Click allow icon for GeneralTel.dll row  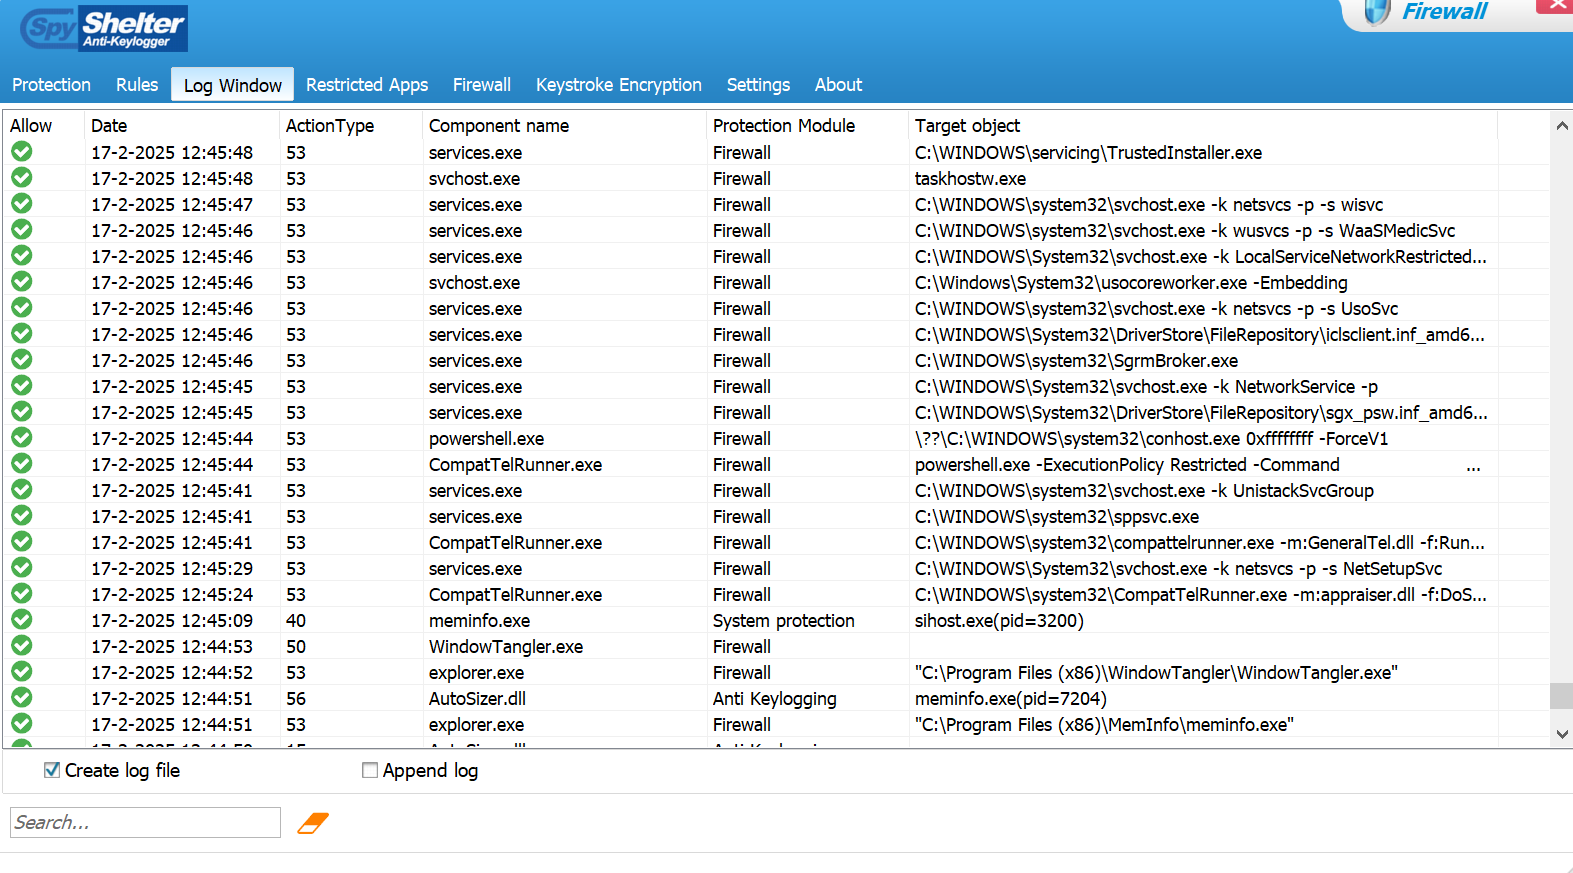pos(22,542)
